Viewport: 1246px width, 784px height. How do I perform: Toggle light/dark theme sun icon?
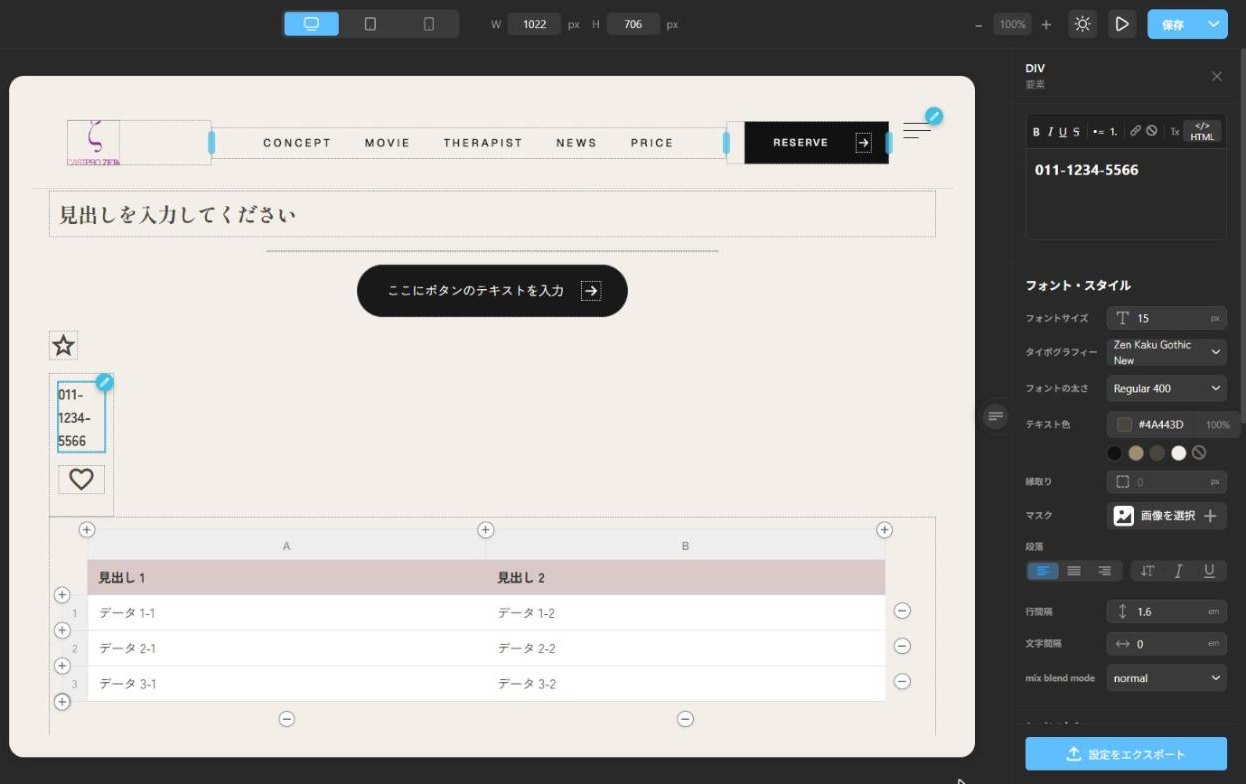point(1082,24)
